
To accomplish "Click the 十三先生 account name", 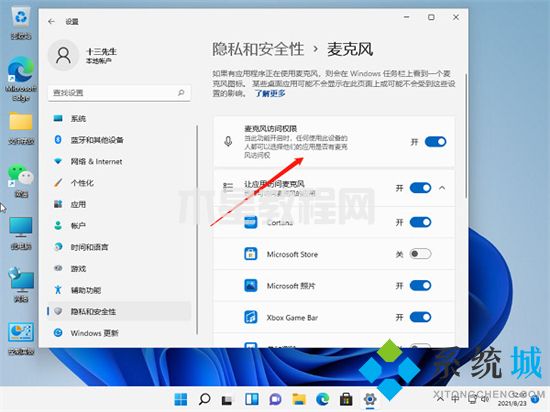I will [x=101, y=52].
